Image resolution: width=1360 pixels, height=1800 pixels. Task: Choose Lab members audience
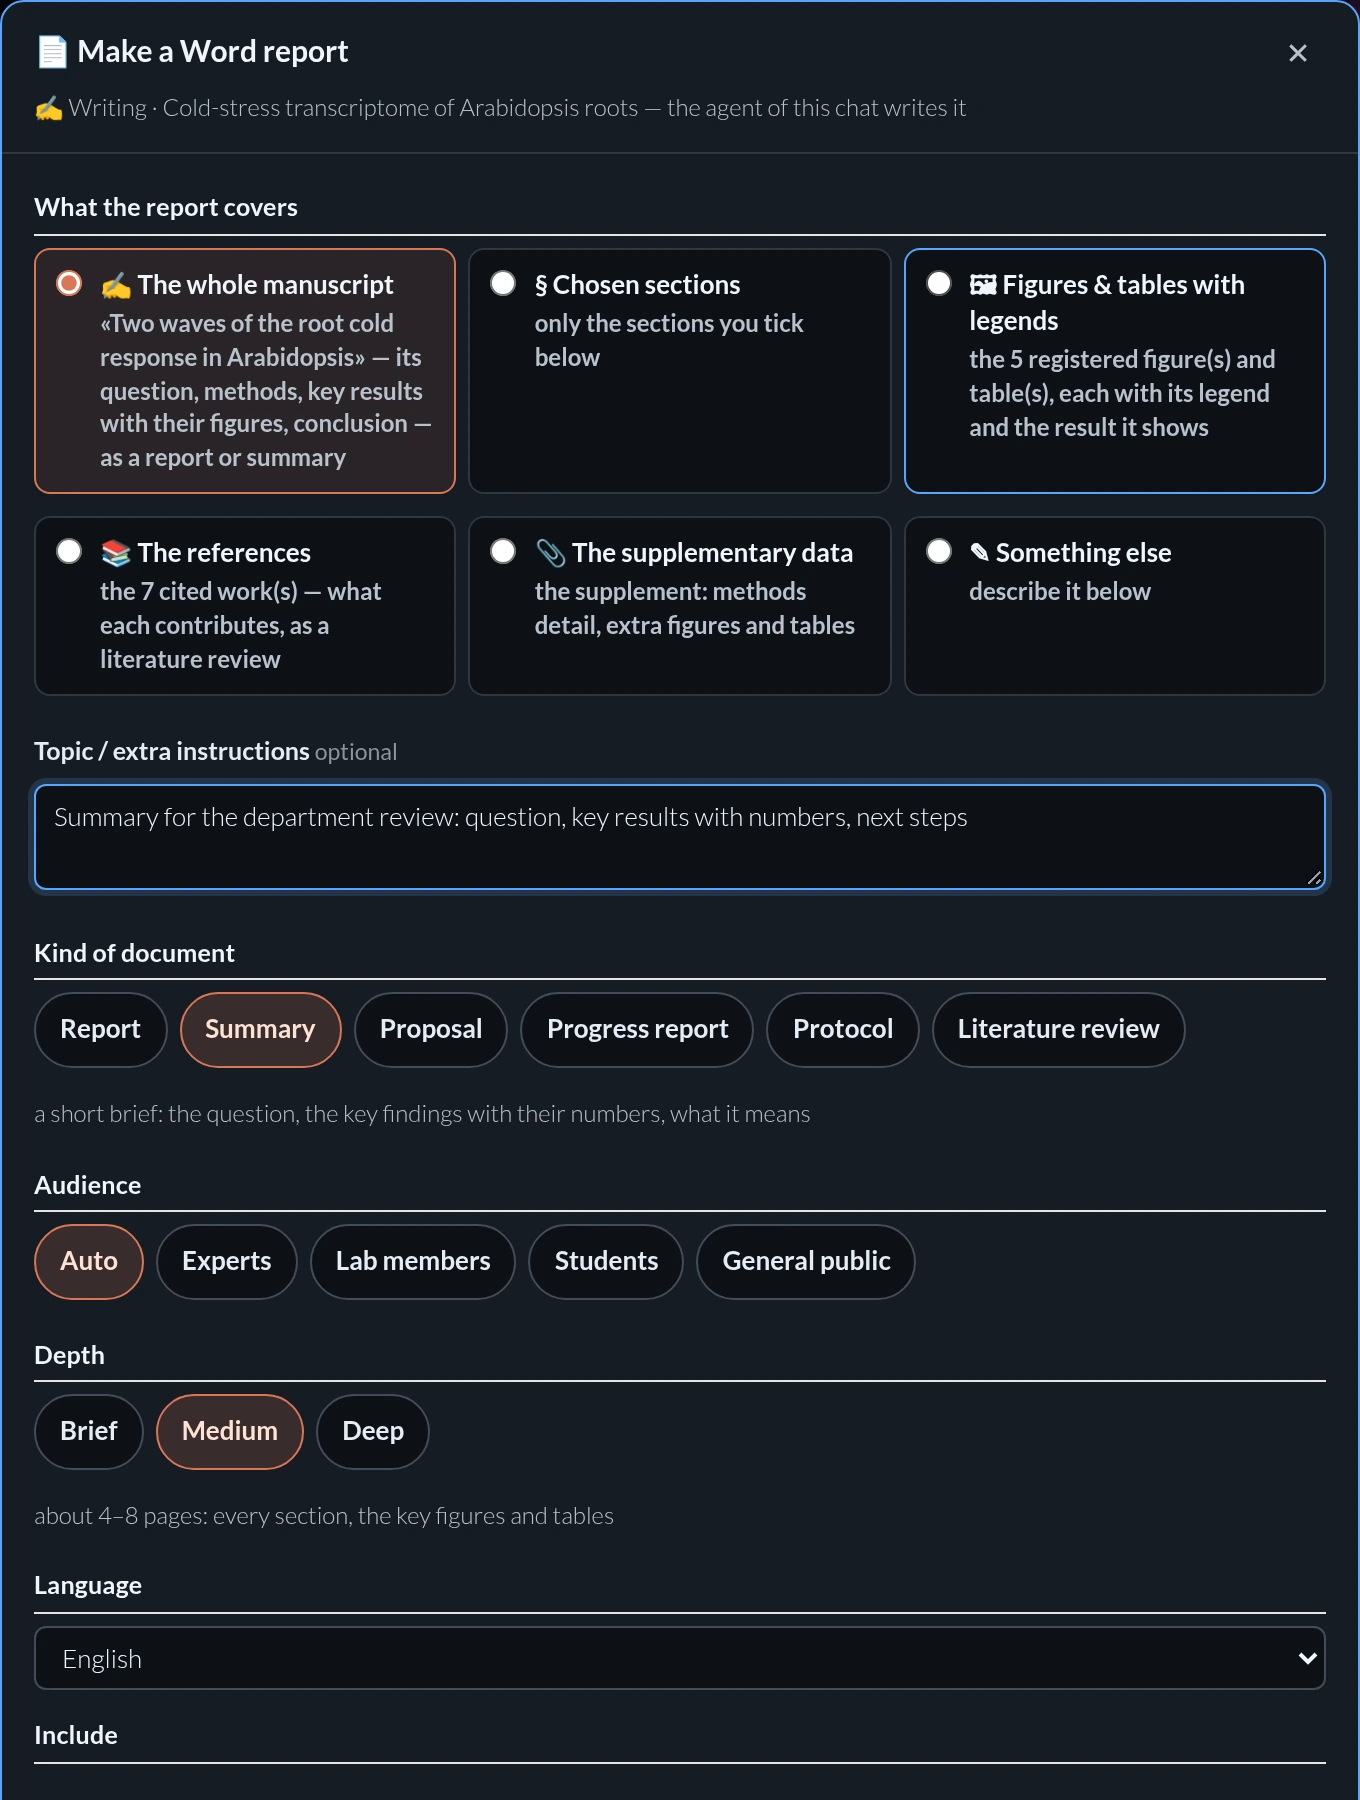(413, 1262)
